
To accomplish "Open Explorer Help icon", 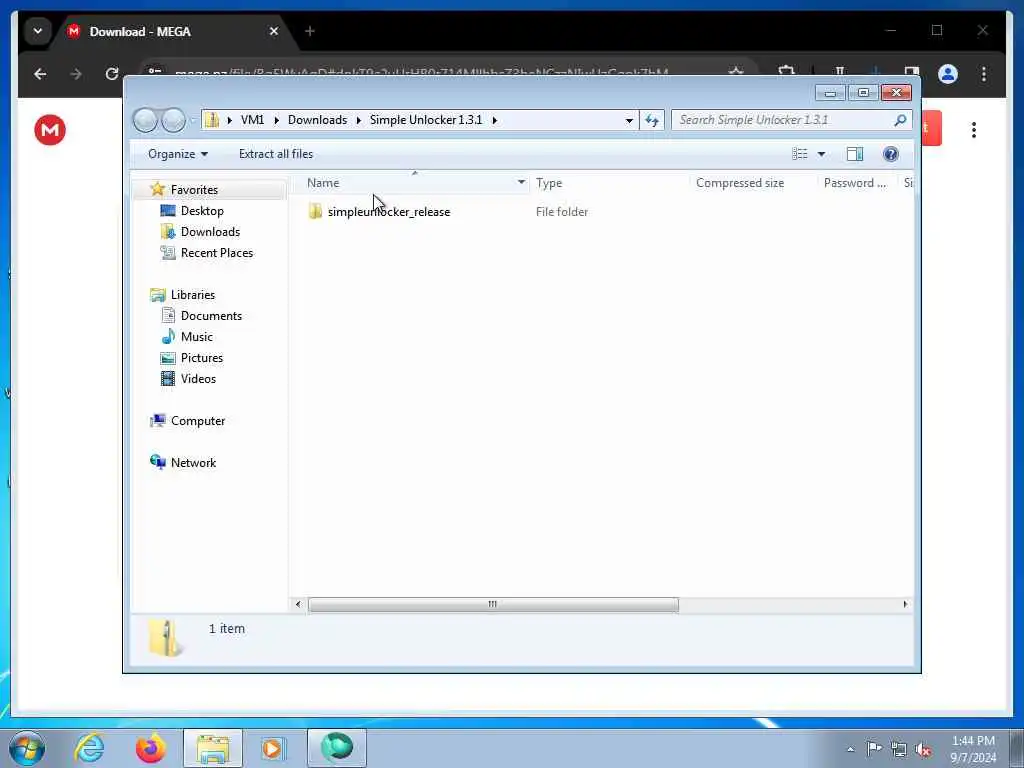I will pyautogui.click(x=891, y=154).
